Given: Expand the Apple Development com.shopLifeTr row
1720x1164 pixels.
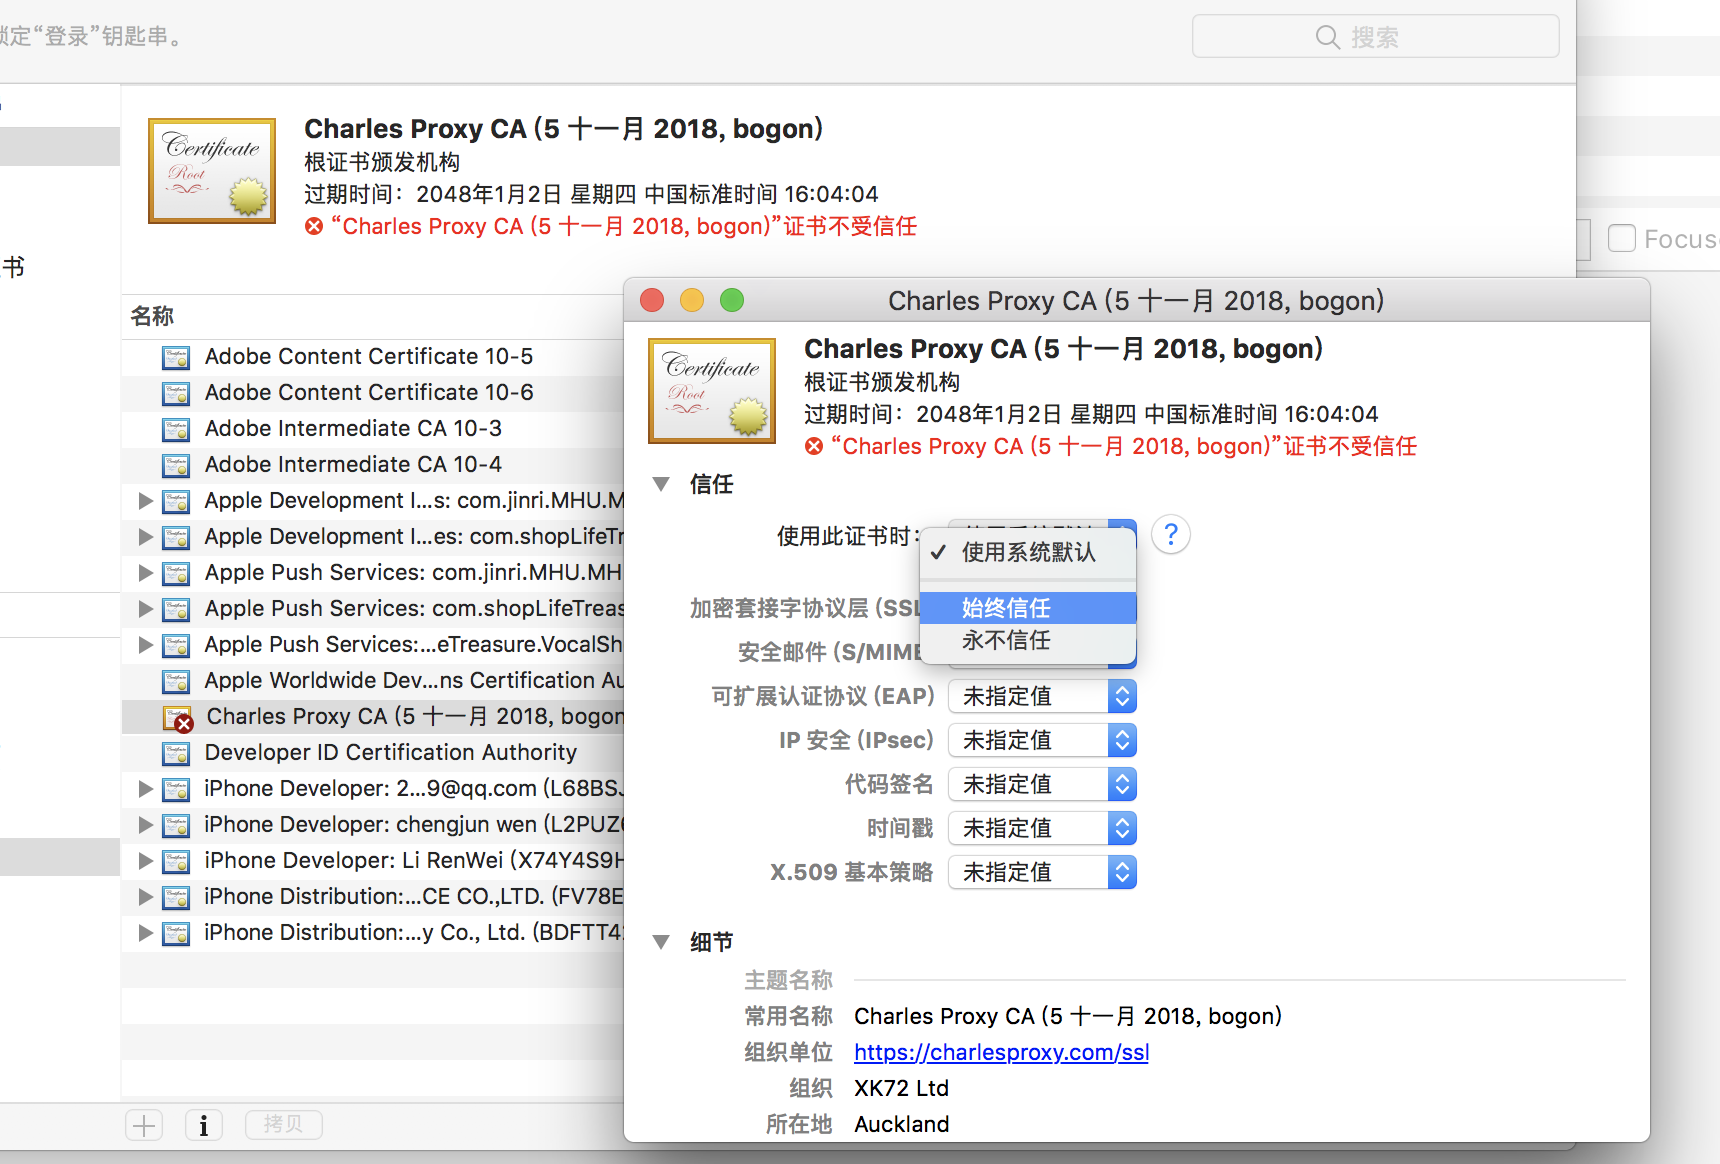Looking at the screenshot, I should [146, 536].
